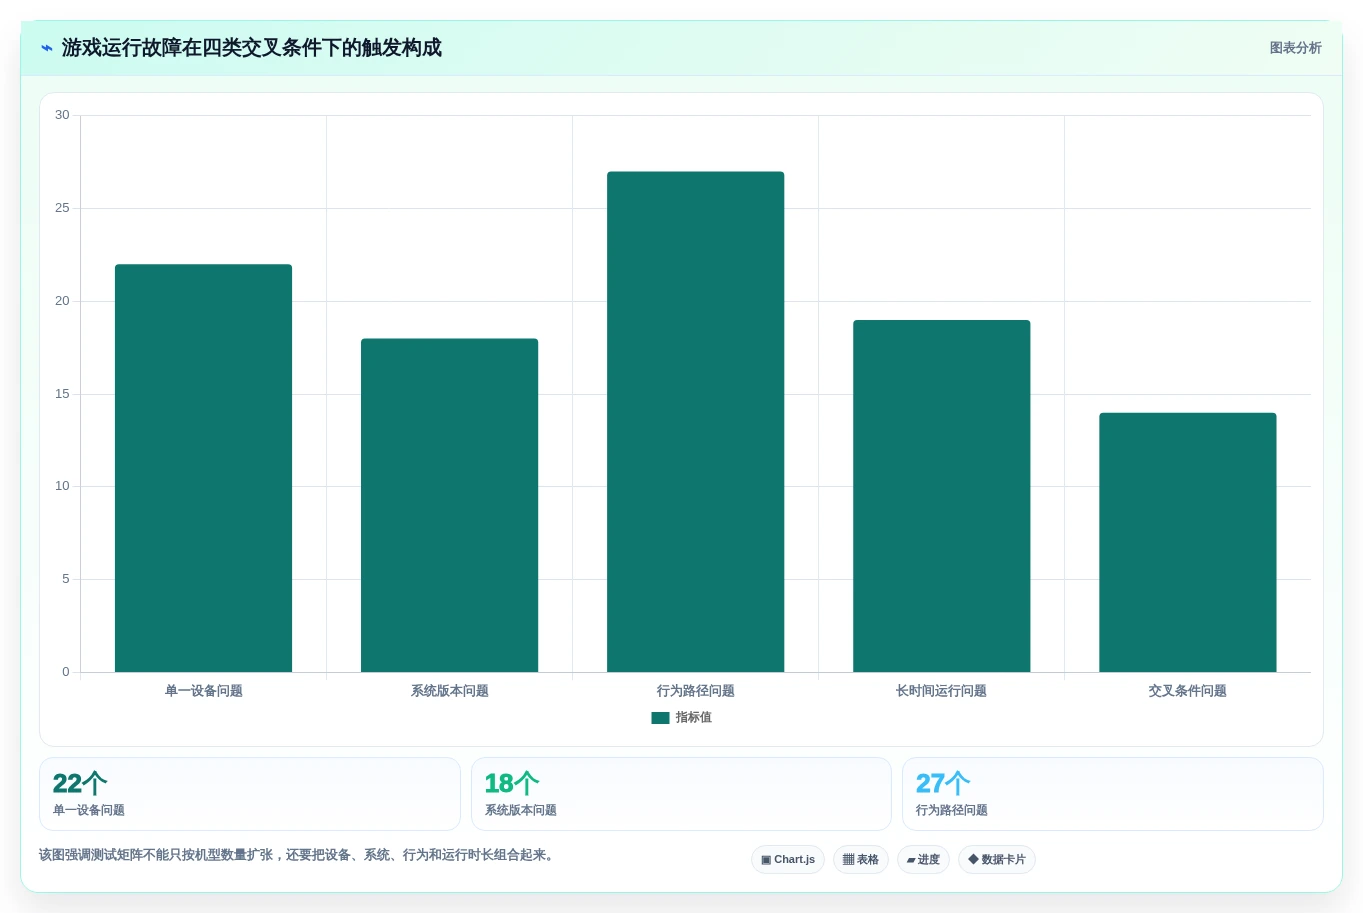Click the 行为路径问题 bar in the chart
This screenshot has height=913, width=1363.
pos(695,422)
